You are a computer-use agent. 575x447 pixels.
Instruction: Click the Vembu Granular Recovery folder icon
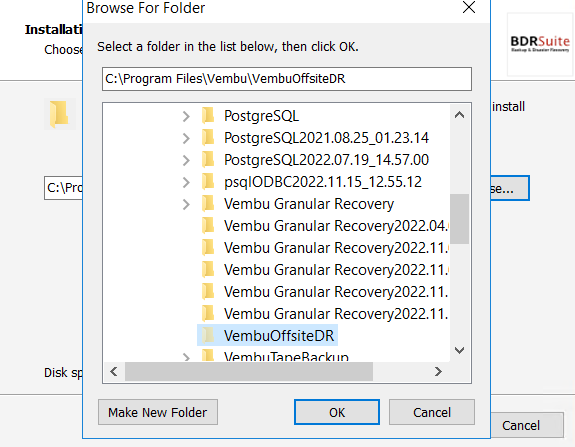tap(208, 204)
